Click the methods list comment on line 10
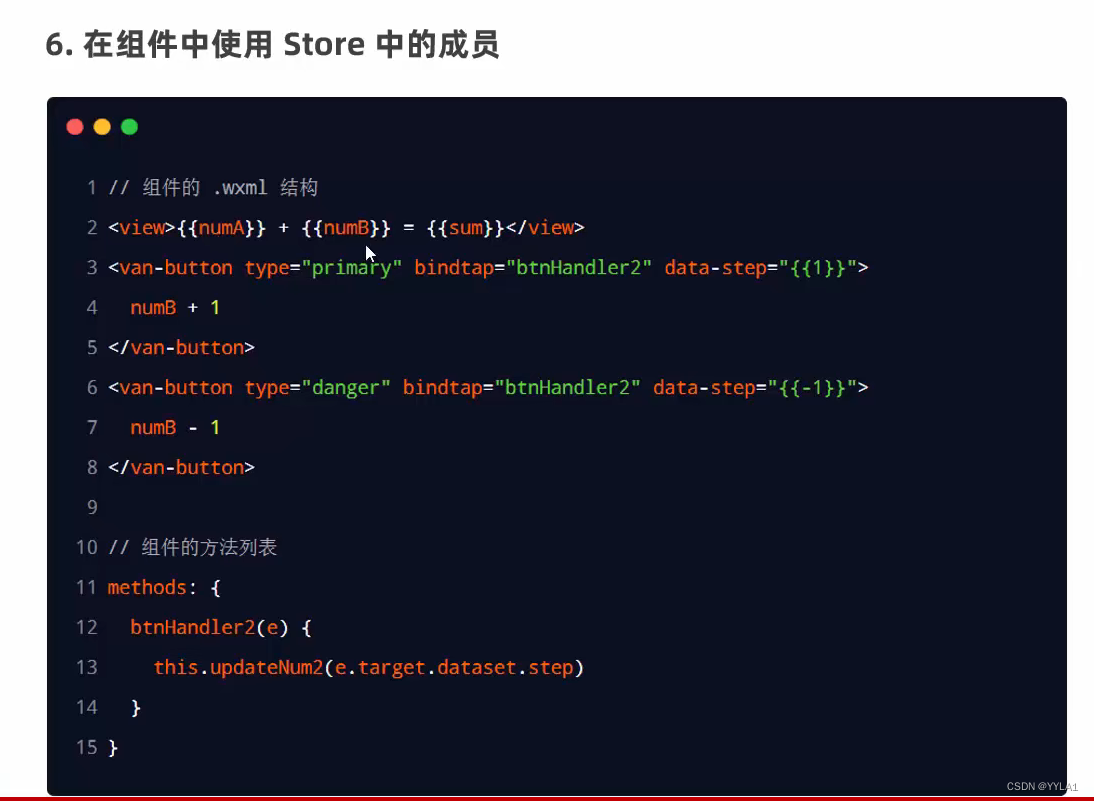The image size is (1094, 801). point(193,547)
